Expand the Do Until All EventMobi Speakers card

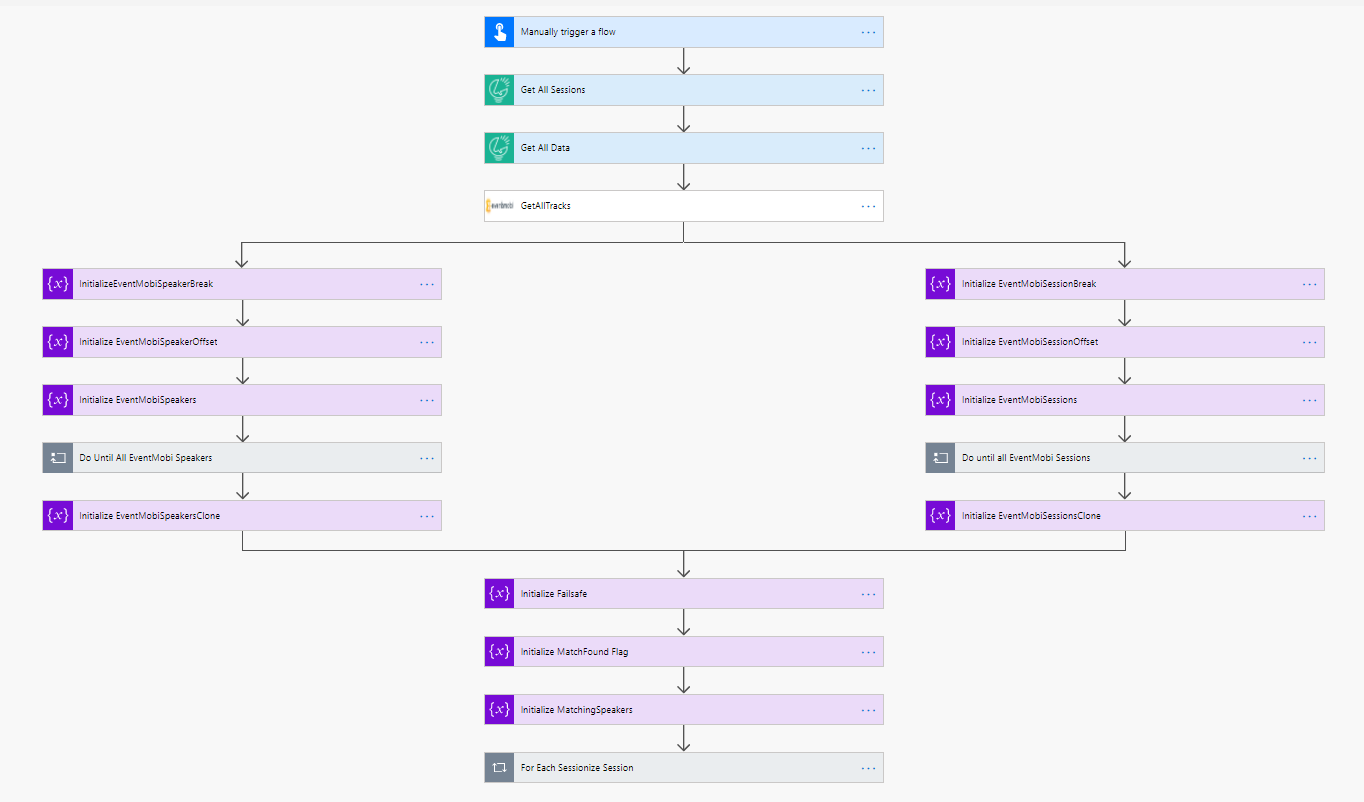tap(242, 458)
